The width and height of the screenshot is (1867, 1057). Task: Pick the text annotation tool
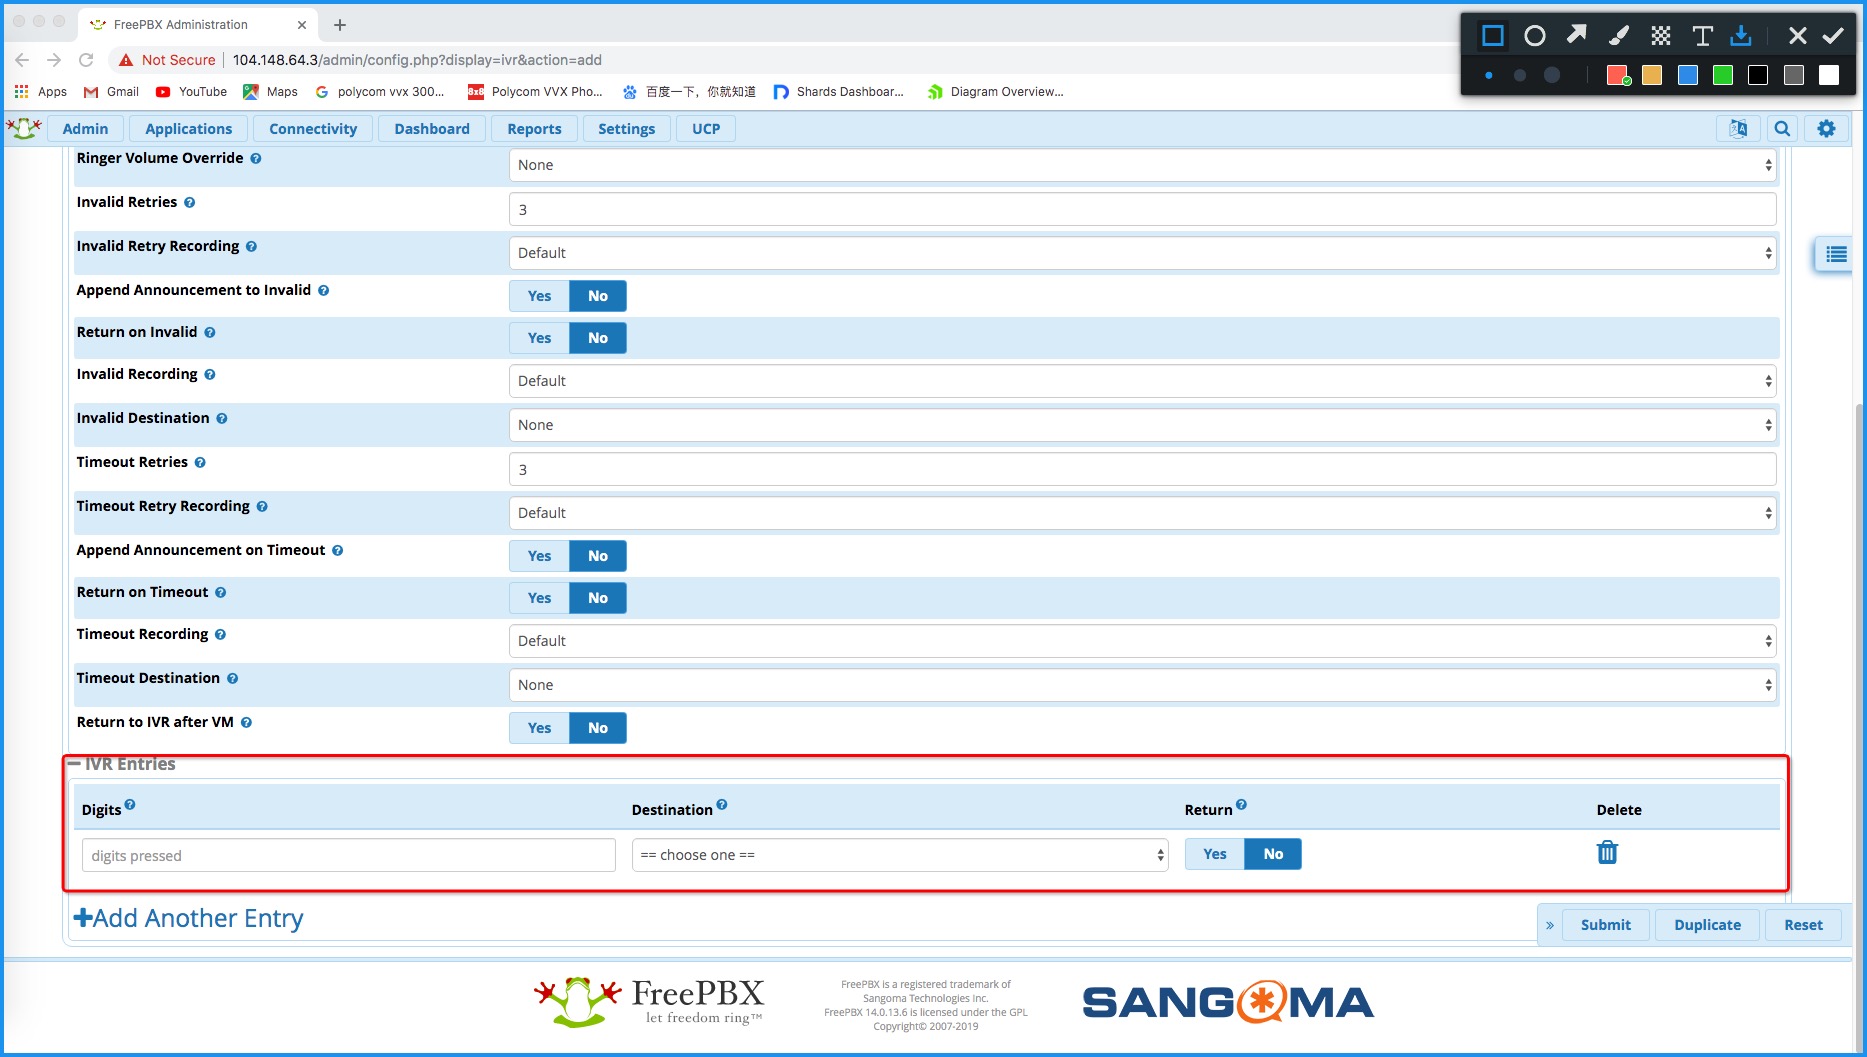[1701, 36]
